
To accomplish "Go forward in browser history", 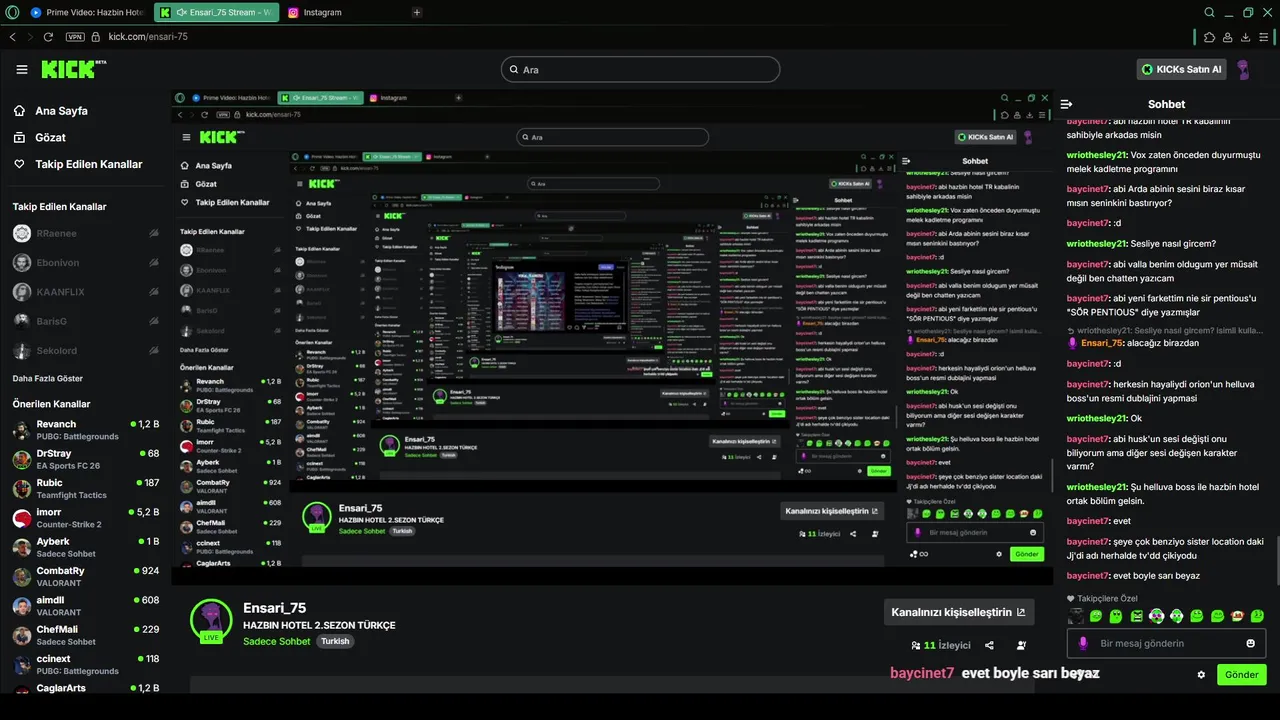I will pos(29,37).
